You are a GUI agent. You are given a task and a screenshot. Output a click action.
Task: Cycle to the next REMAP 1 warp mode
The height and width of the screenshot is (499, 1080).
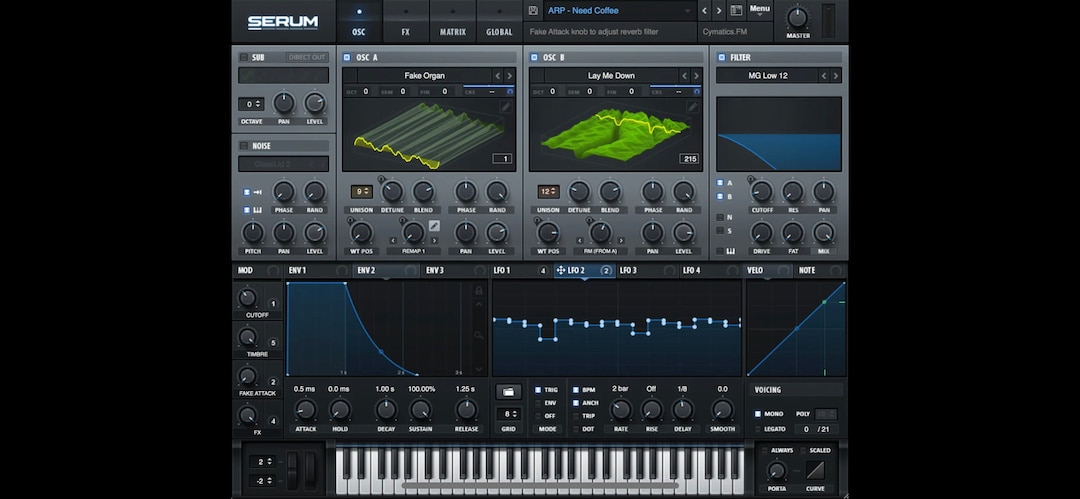(x=435, y=241)
